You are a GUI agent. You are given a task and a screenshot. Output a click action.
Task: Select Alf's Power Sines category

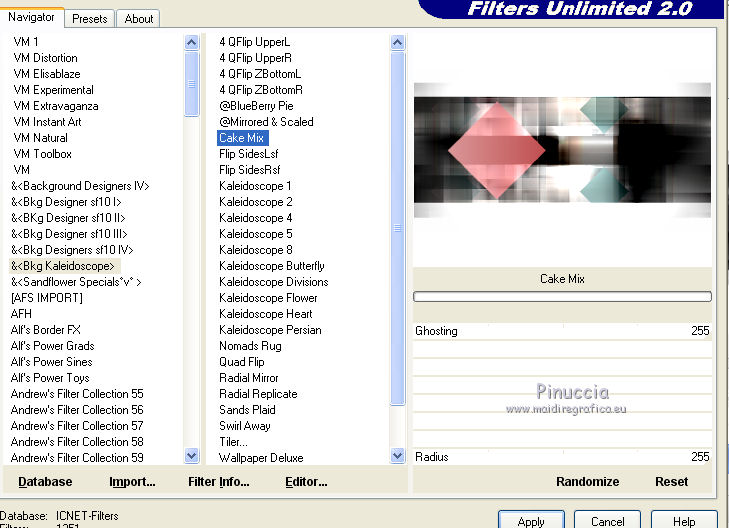(52, 362)
